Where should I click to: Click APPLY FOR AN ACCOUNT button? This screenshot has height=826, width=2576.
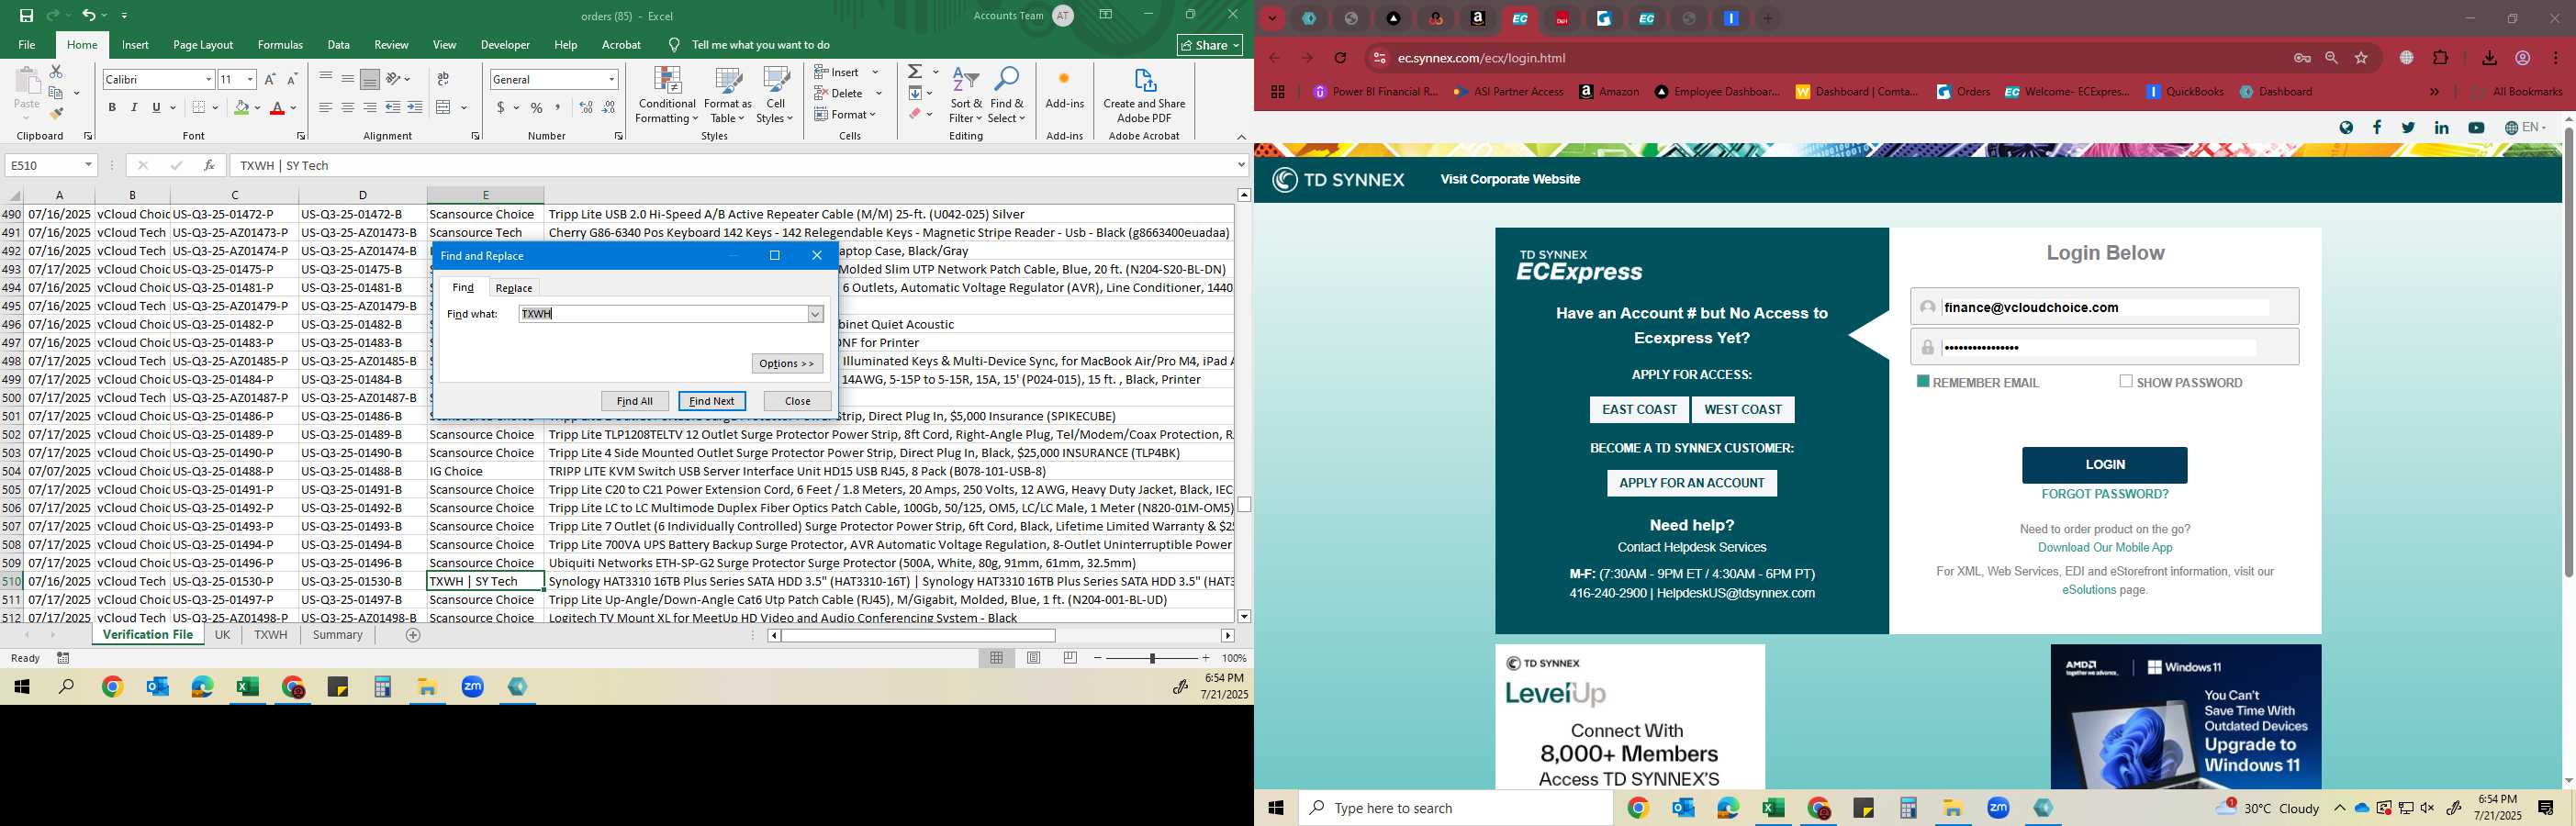(x=1691, y=483)
